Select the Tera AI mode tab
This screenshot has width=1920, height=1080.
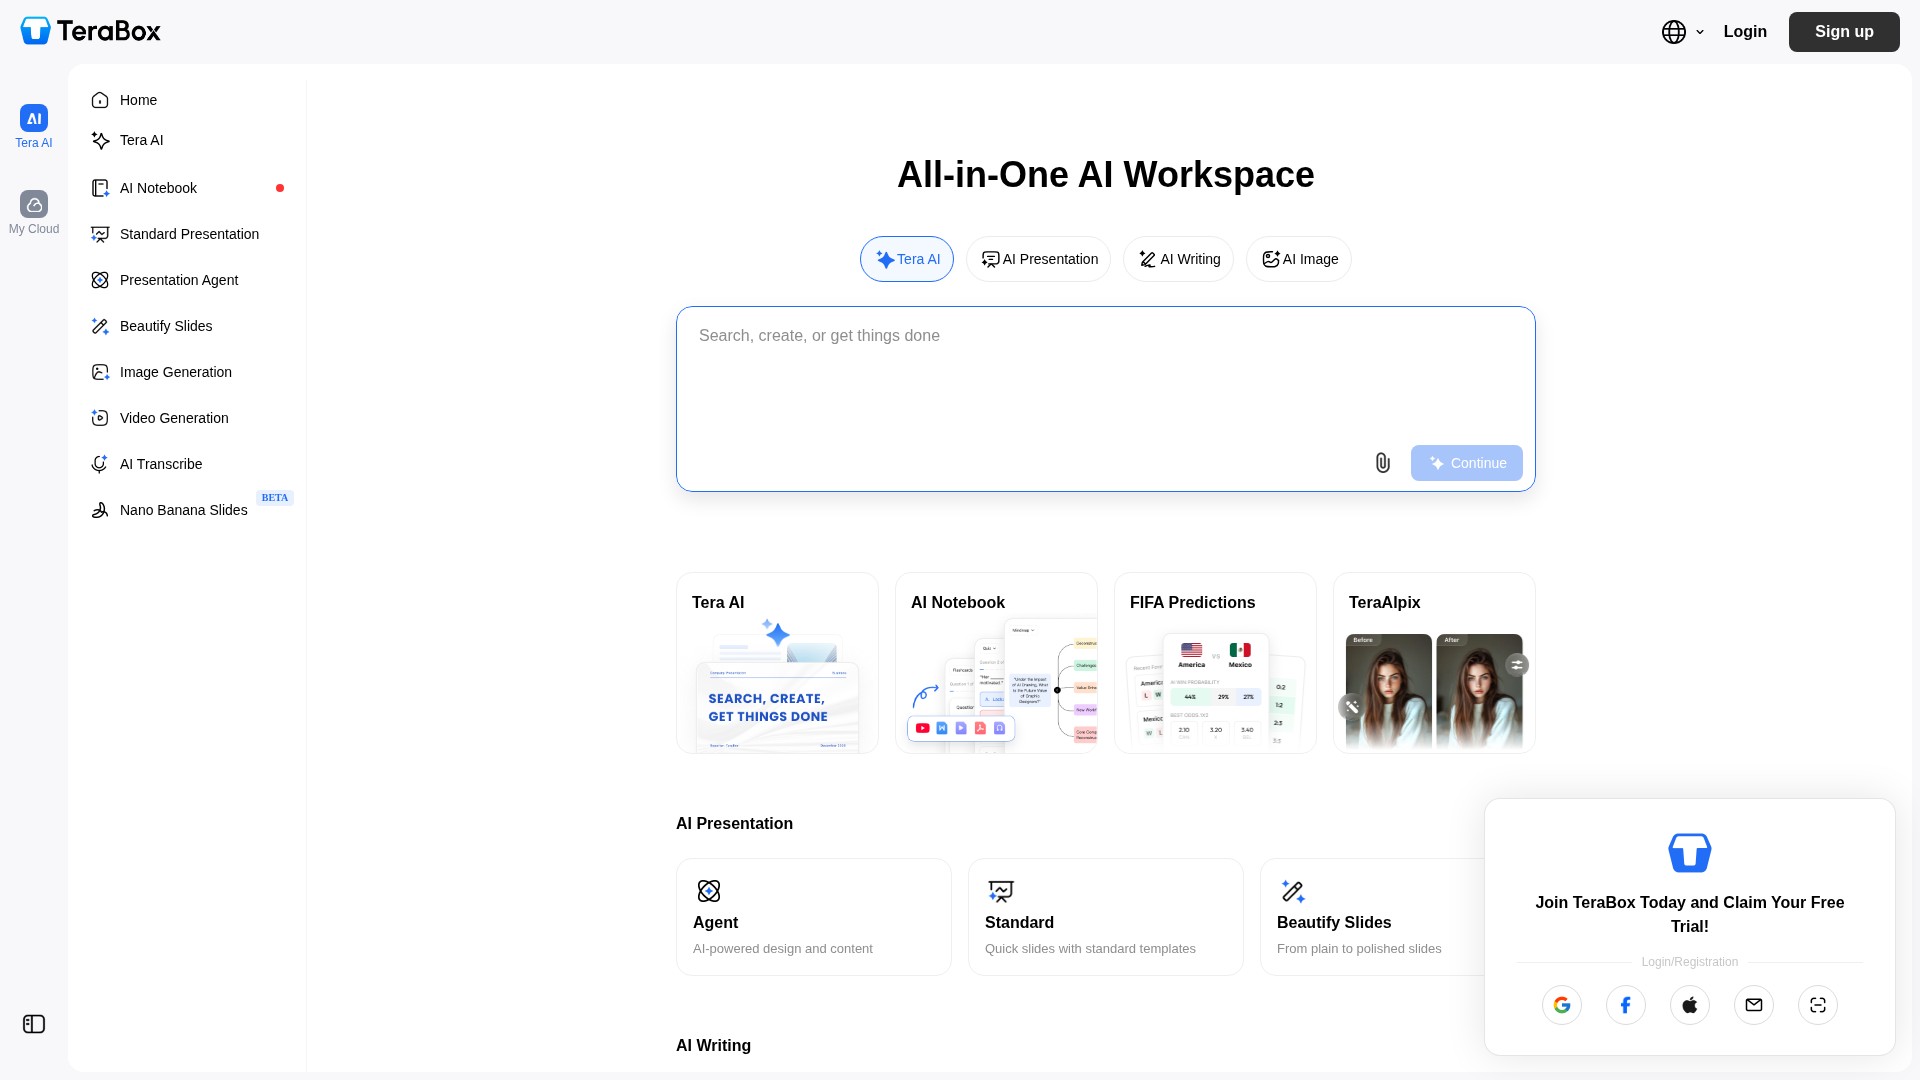(x=907, y=259)
